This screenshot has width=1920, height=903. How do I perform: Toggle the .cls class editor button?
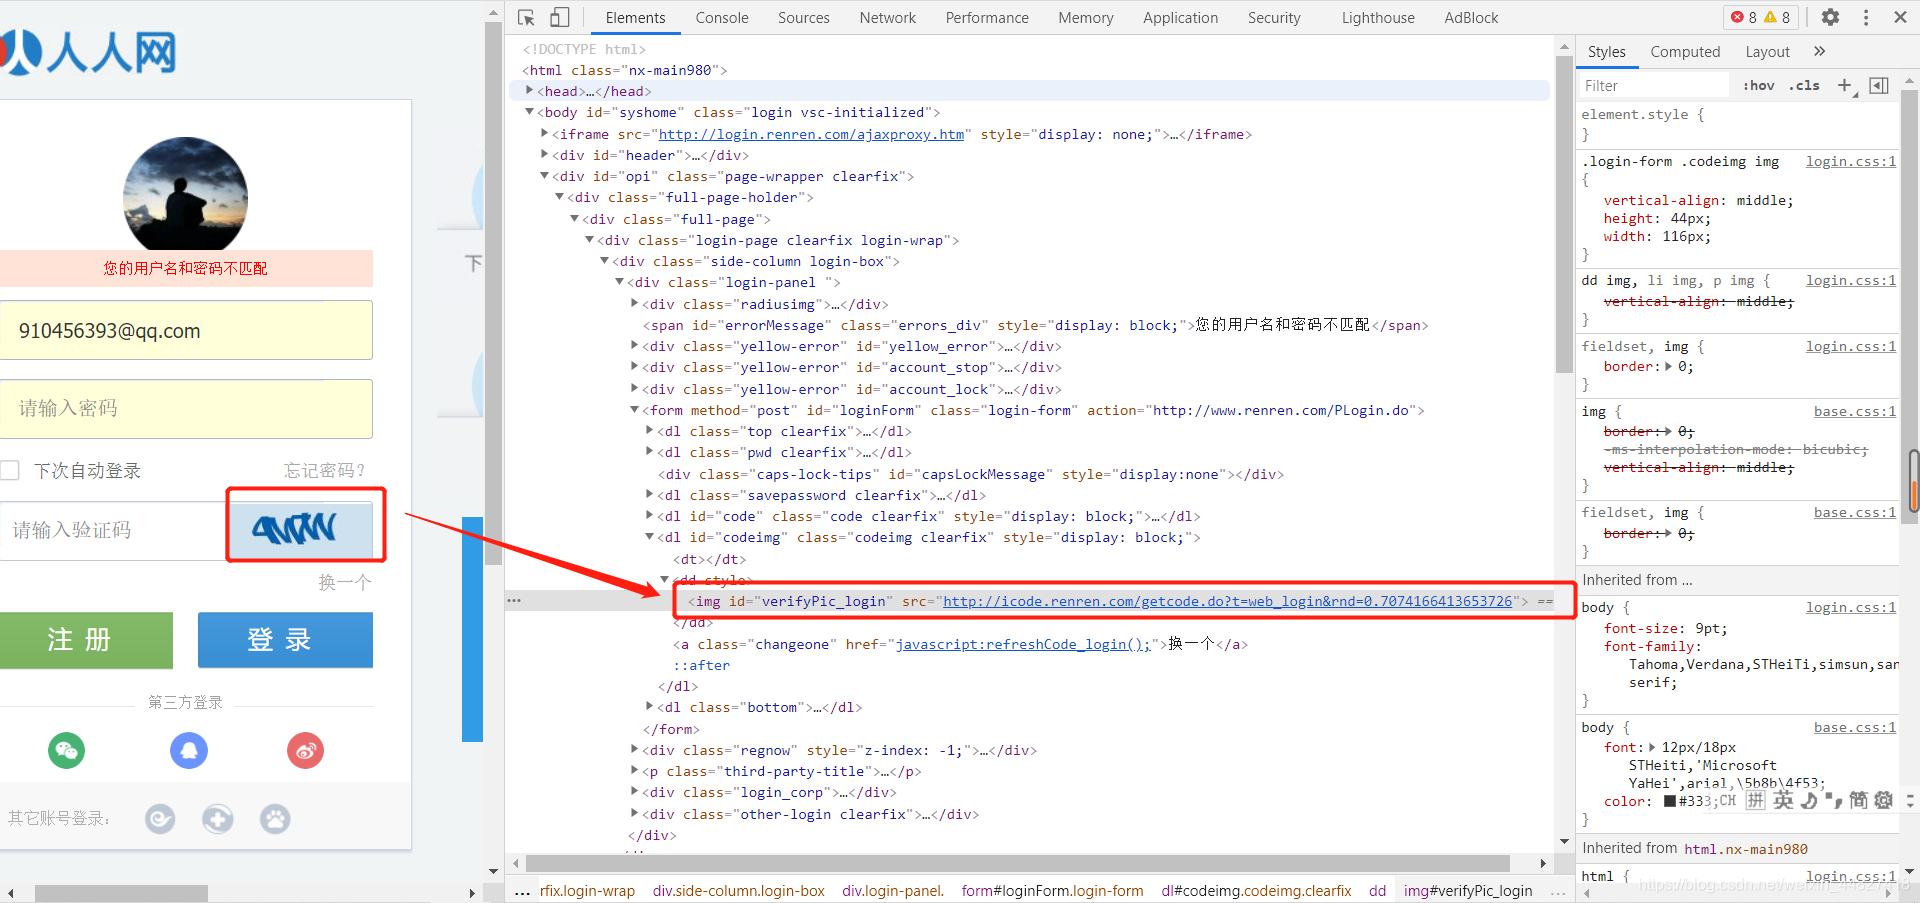1804,85
